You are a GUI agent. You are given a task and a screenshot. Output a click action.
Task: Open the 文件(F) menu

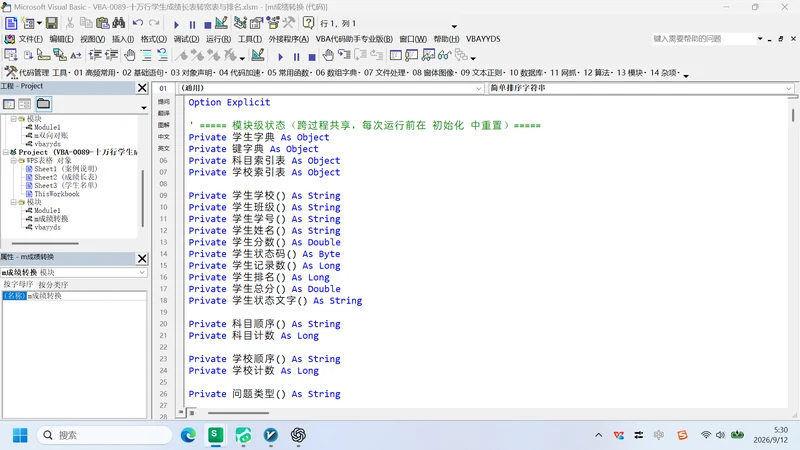[30, 39]
